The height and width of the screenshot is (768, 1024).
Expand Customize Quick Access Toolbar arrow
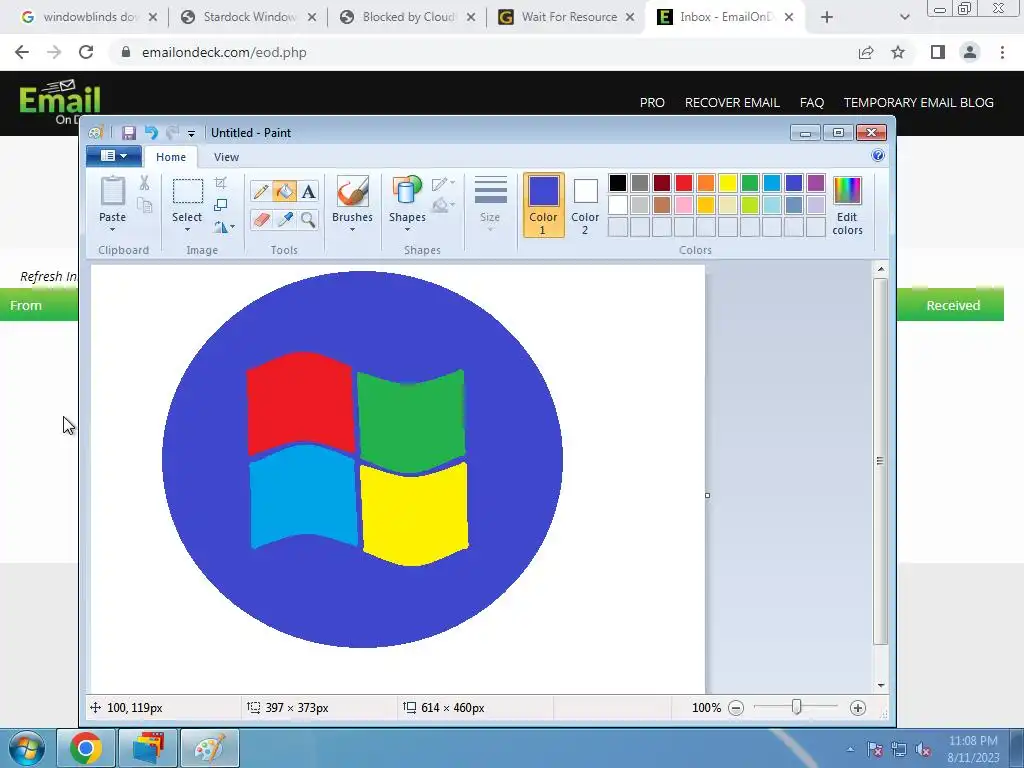(x=191, y=134)
